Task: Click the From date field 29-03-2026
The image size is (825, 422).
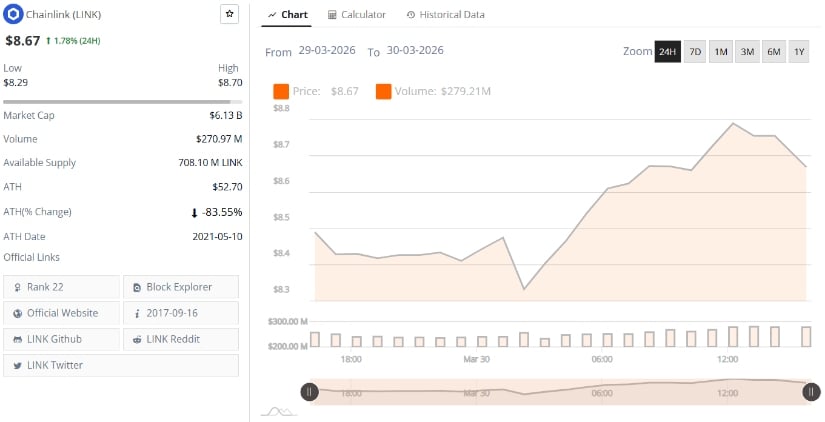Action: 326,50
